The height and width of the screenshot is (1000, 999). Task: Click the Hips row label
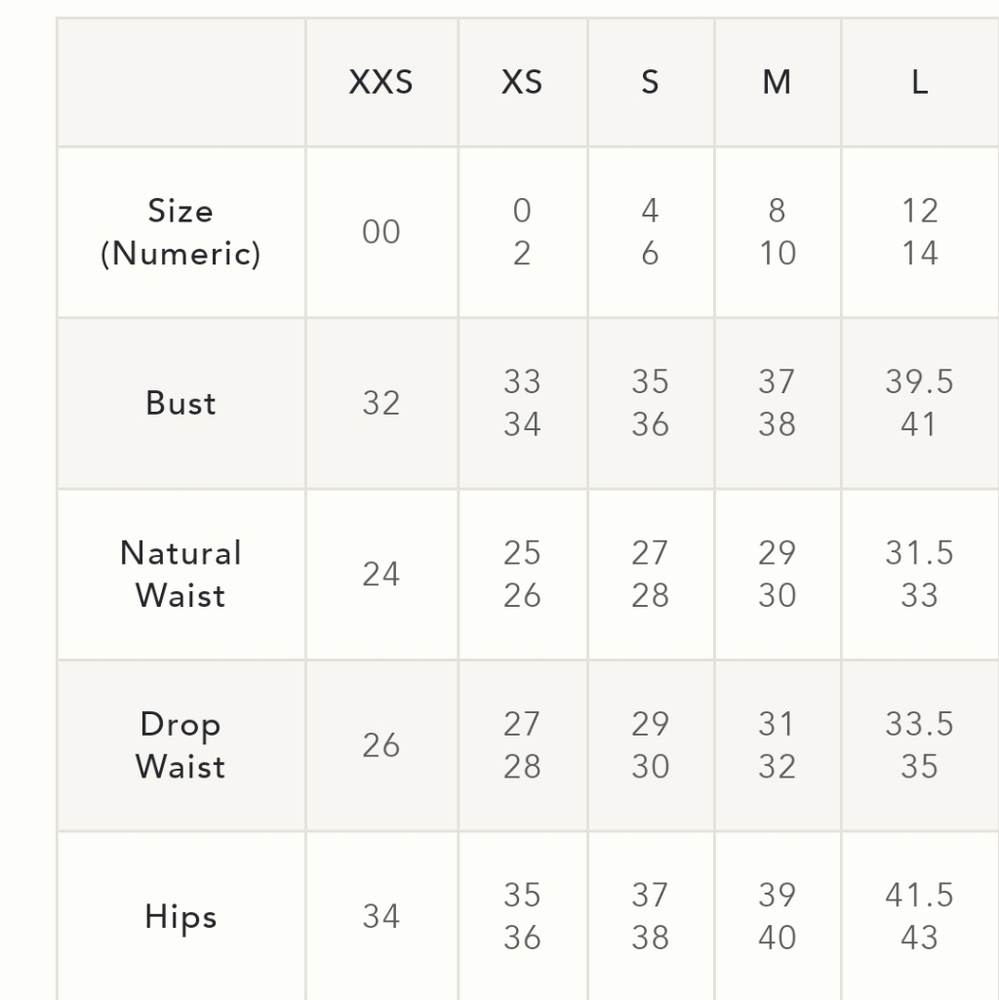(x=181, y=916)
